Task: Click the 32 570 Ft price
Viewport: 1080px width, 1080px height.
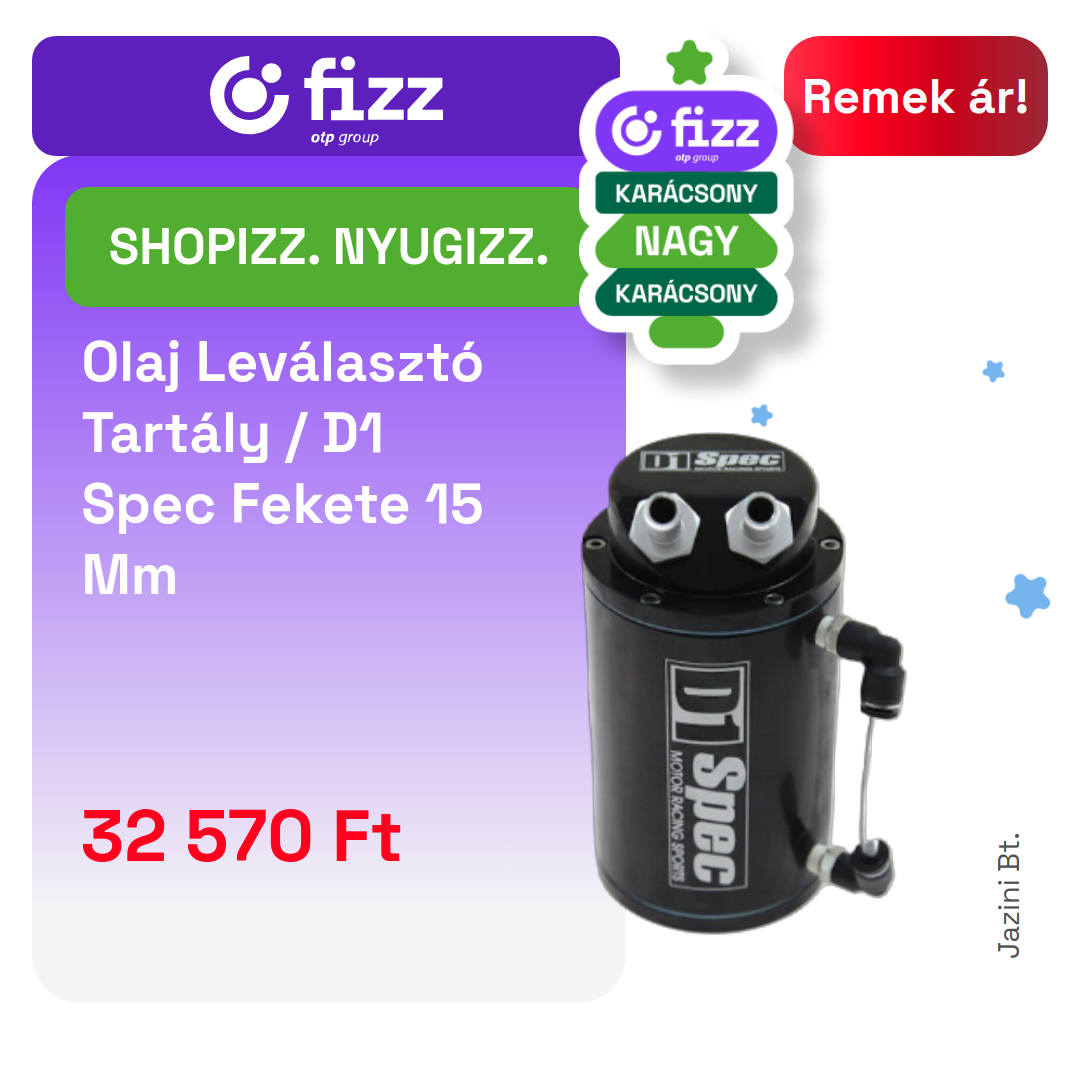Action: [241, 836]
